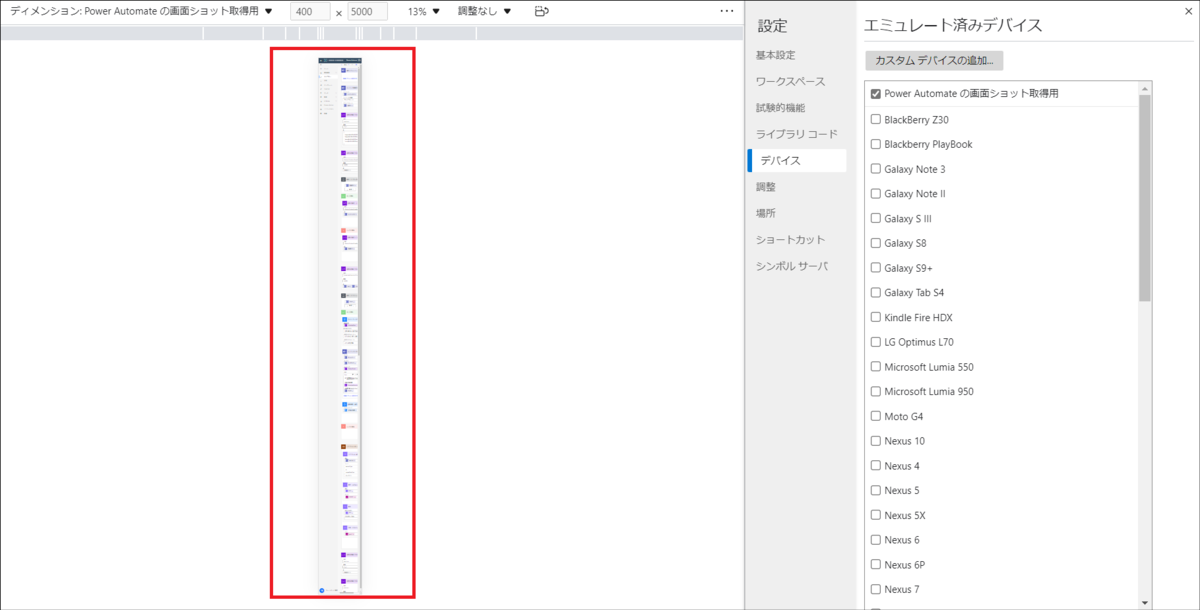Enable the Galaxy S9+ checkbox
The height and width of the screenshot is (610, 1200).
pyautogui.click(x=876, y=268)
